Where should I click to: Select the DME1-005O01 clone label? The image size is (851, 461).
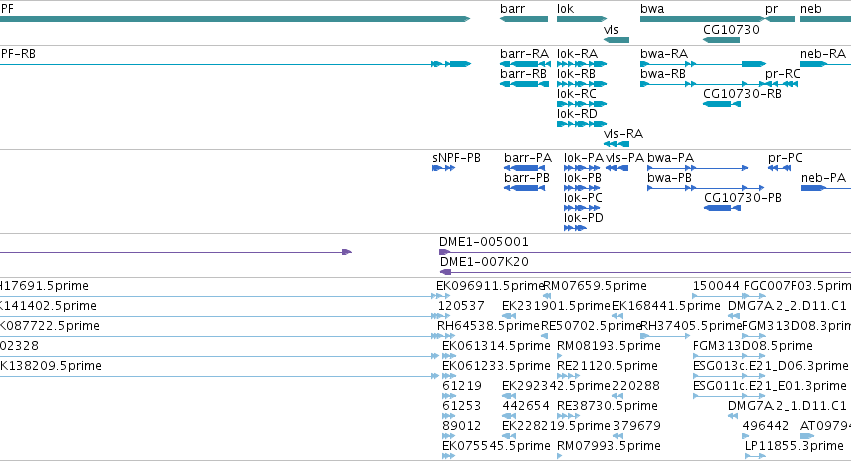[484, 242]
